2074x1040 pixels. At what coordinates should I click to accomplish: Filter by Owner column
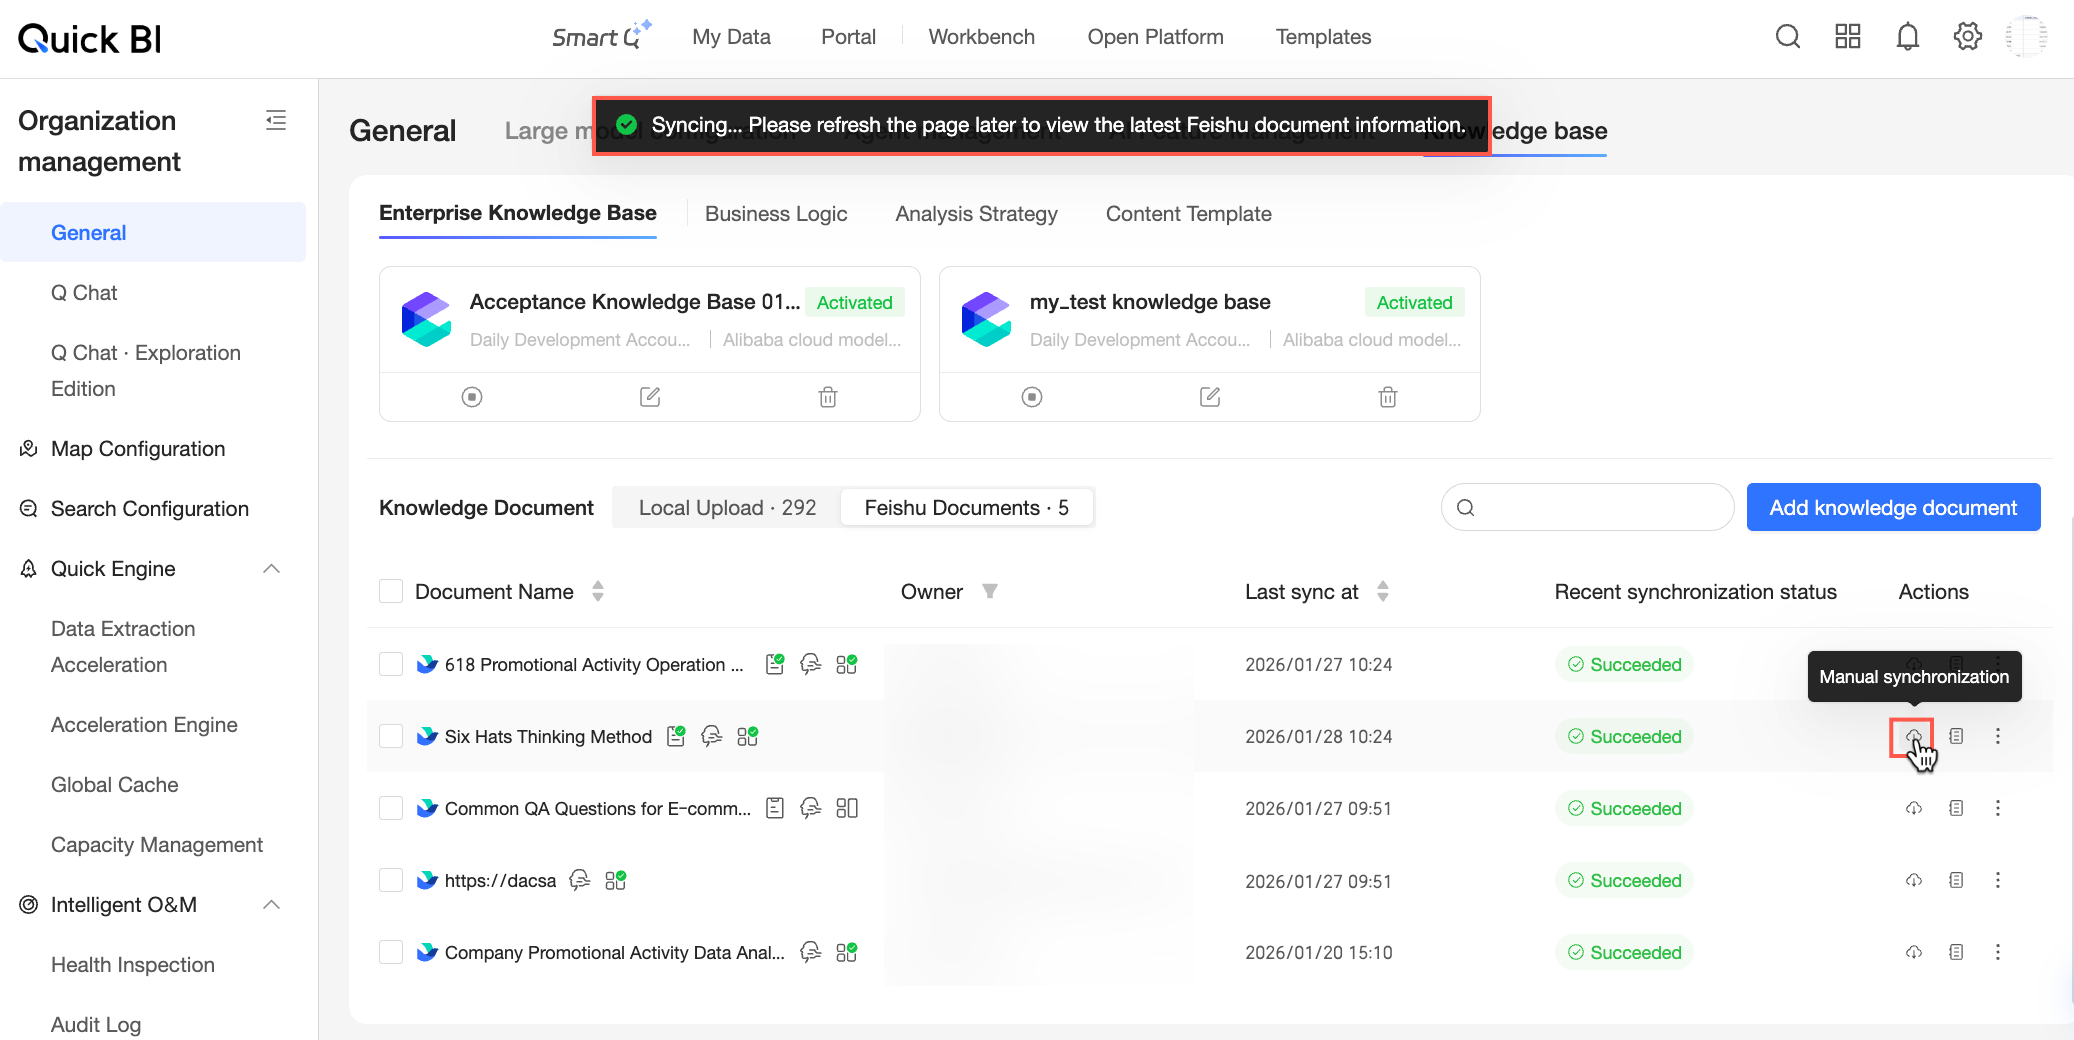pyautogui.click(x=990, y=591)
